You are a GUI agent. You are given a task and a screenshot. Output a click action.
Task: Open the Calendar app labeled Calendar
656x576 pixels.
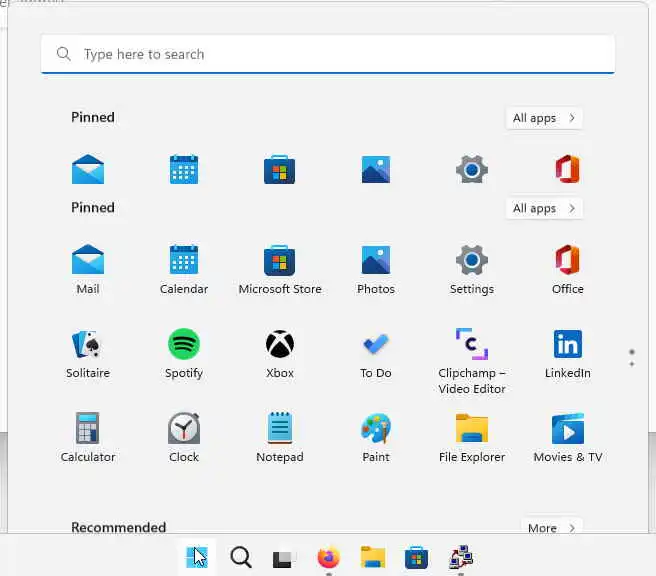(184, 269)
